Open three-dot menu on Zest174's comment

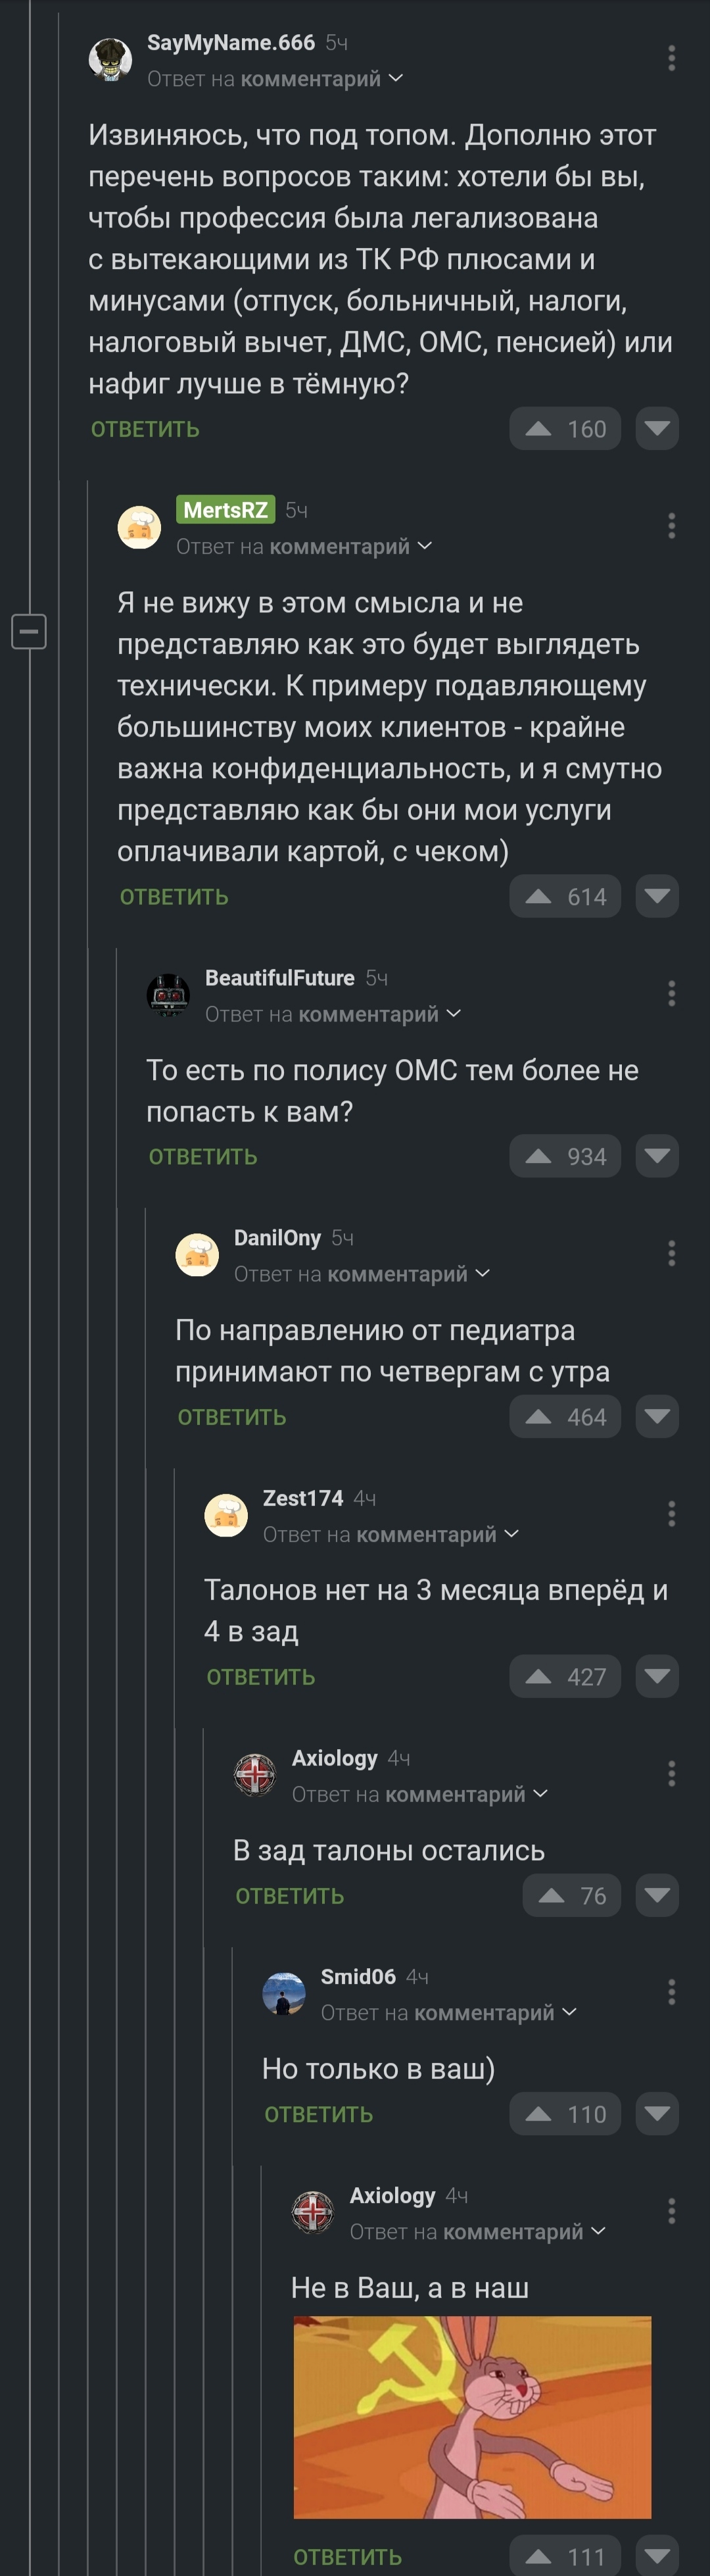click(671, 1514)
